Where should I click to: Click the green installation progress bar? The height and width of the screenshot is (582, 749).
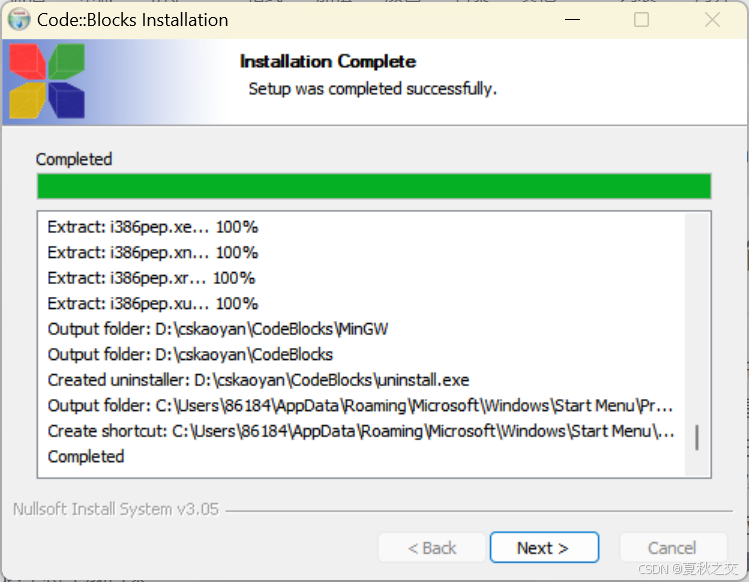coord(374,186)
